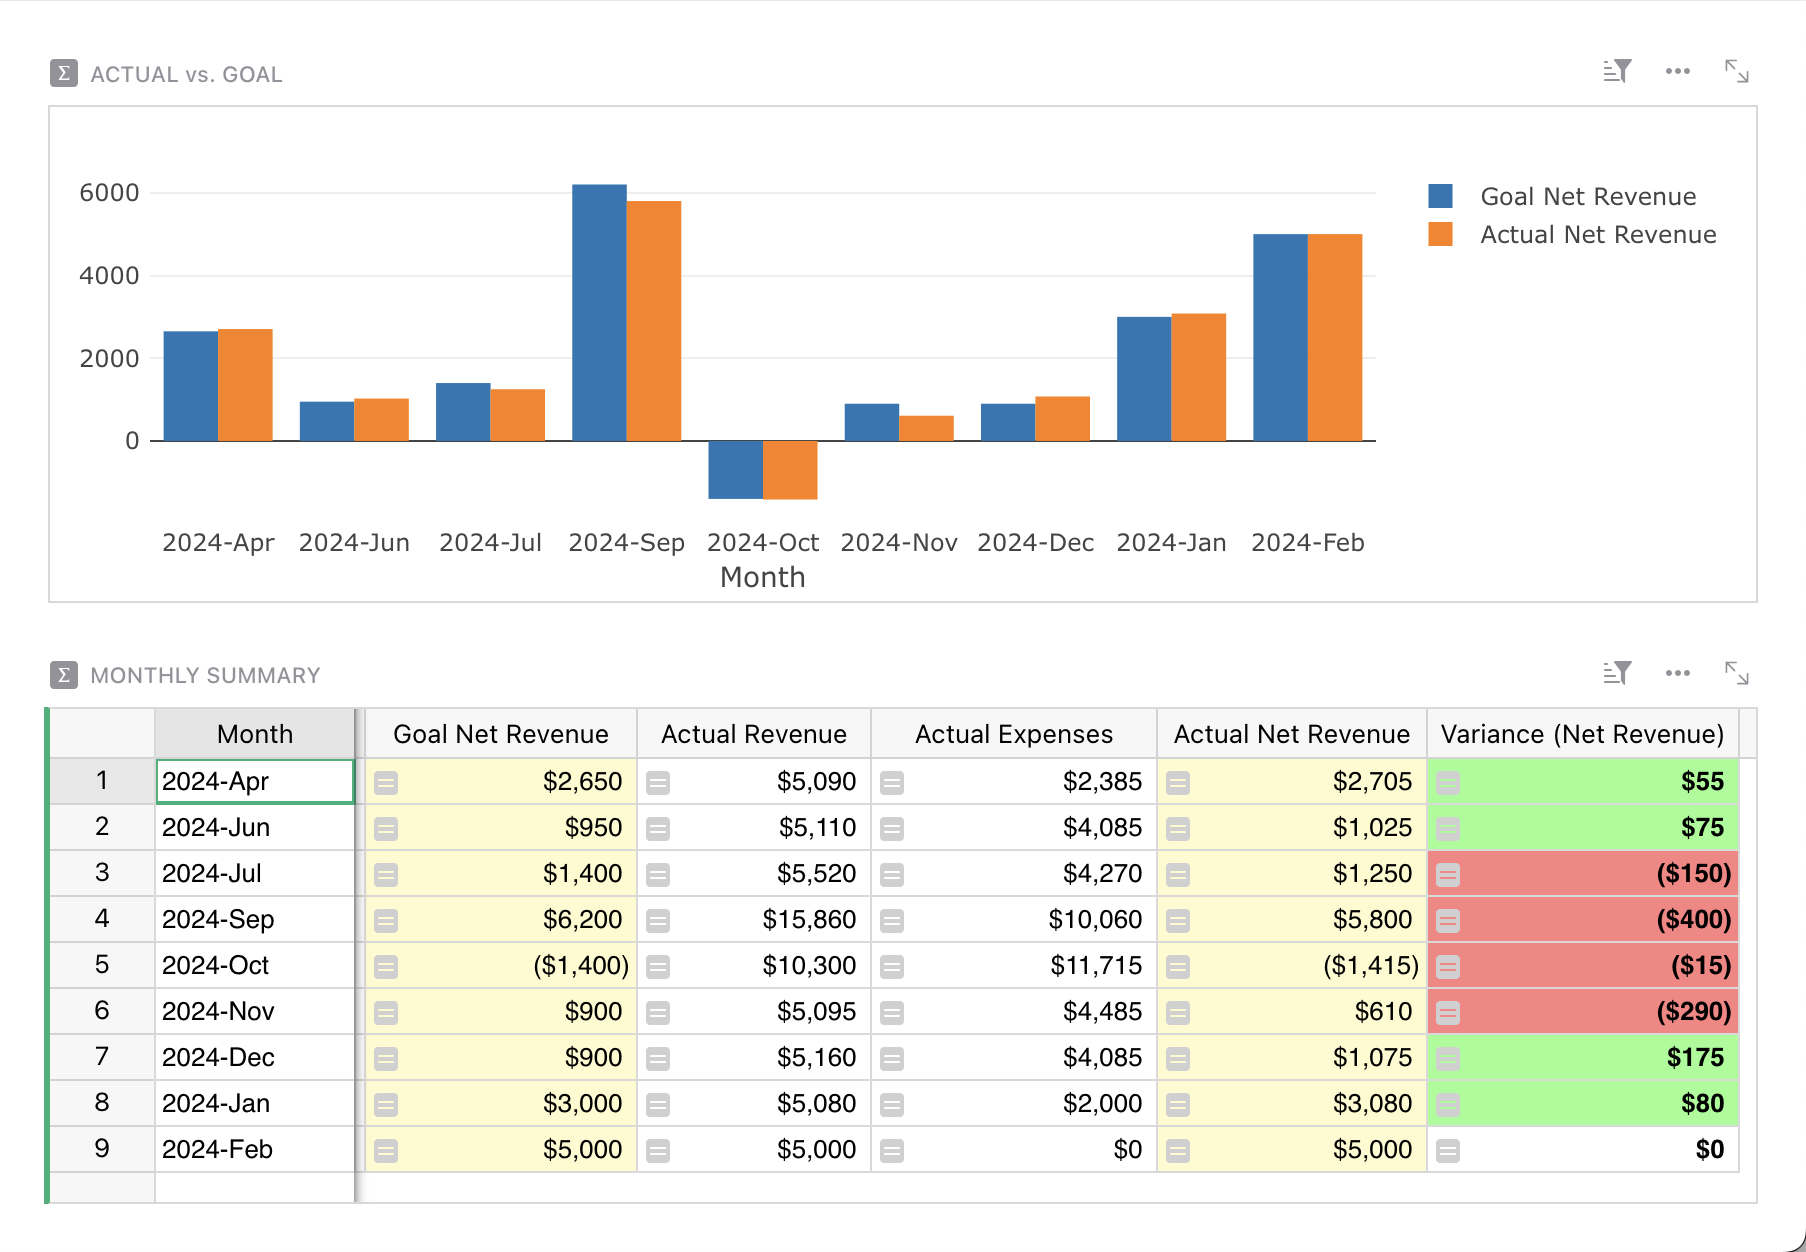The height and width of the screenshot is (1252, 1806).
Task: Click the formula chip in 2024-Sep Actual Revenue cell
Action: 658,919
